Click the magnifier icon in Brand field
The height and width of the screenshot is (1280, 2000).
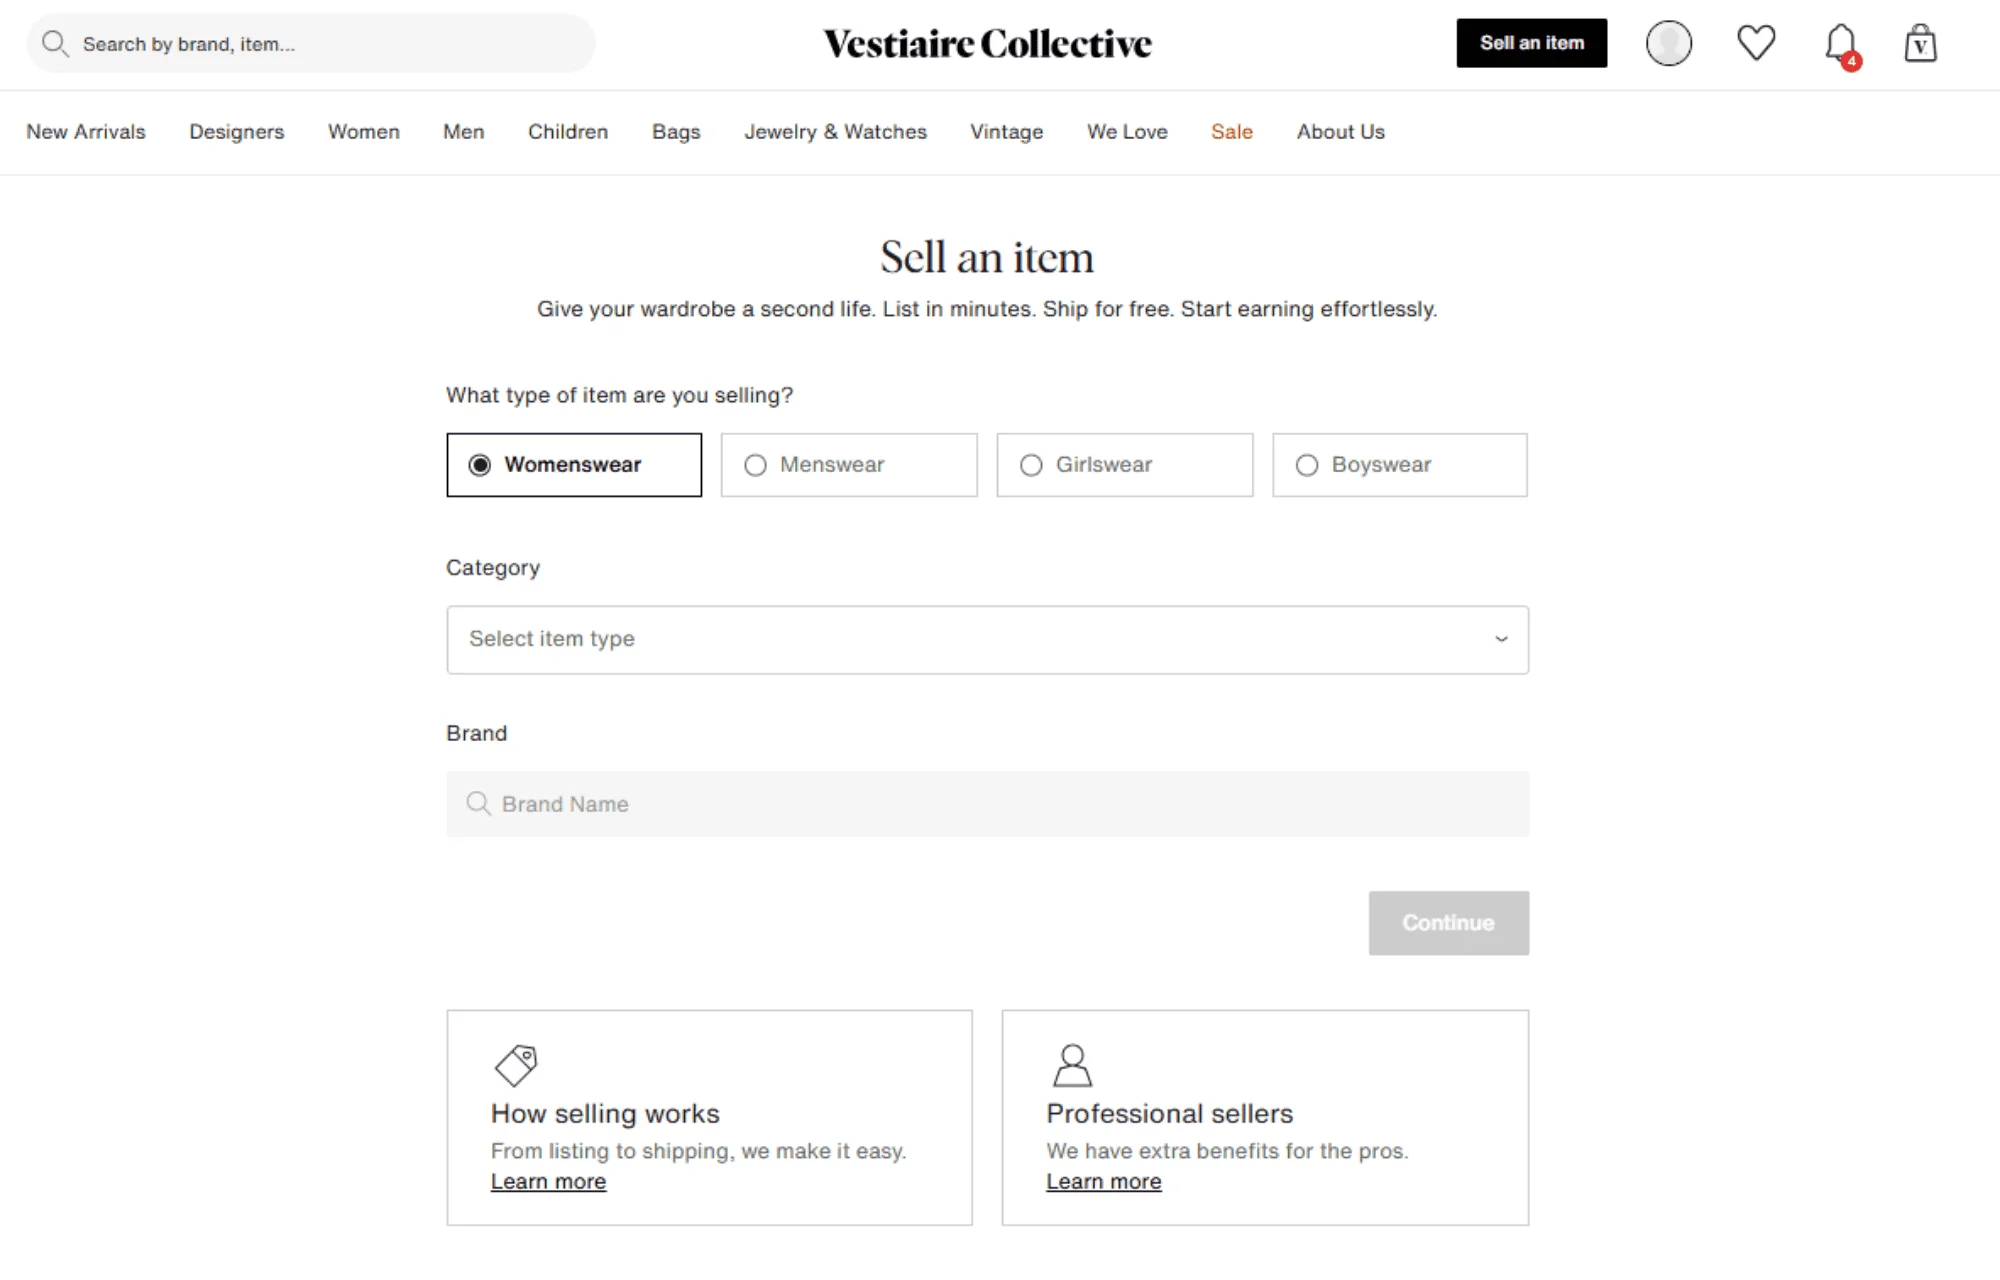(x=478, y=804)
